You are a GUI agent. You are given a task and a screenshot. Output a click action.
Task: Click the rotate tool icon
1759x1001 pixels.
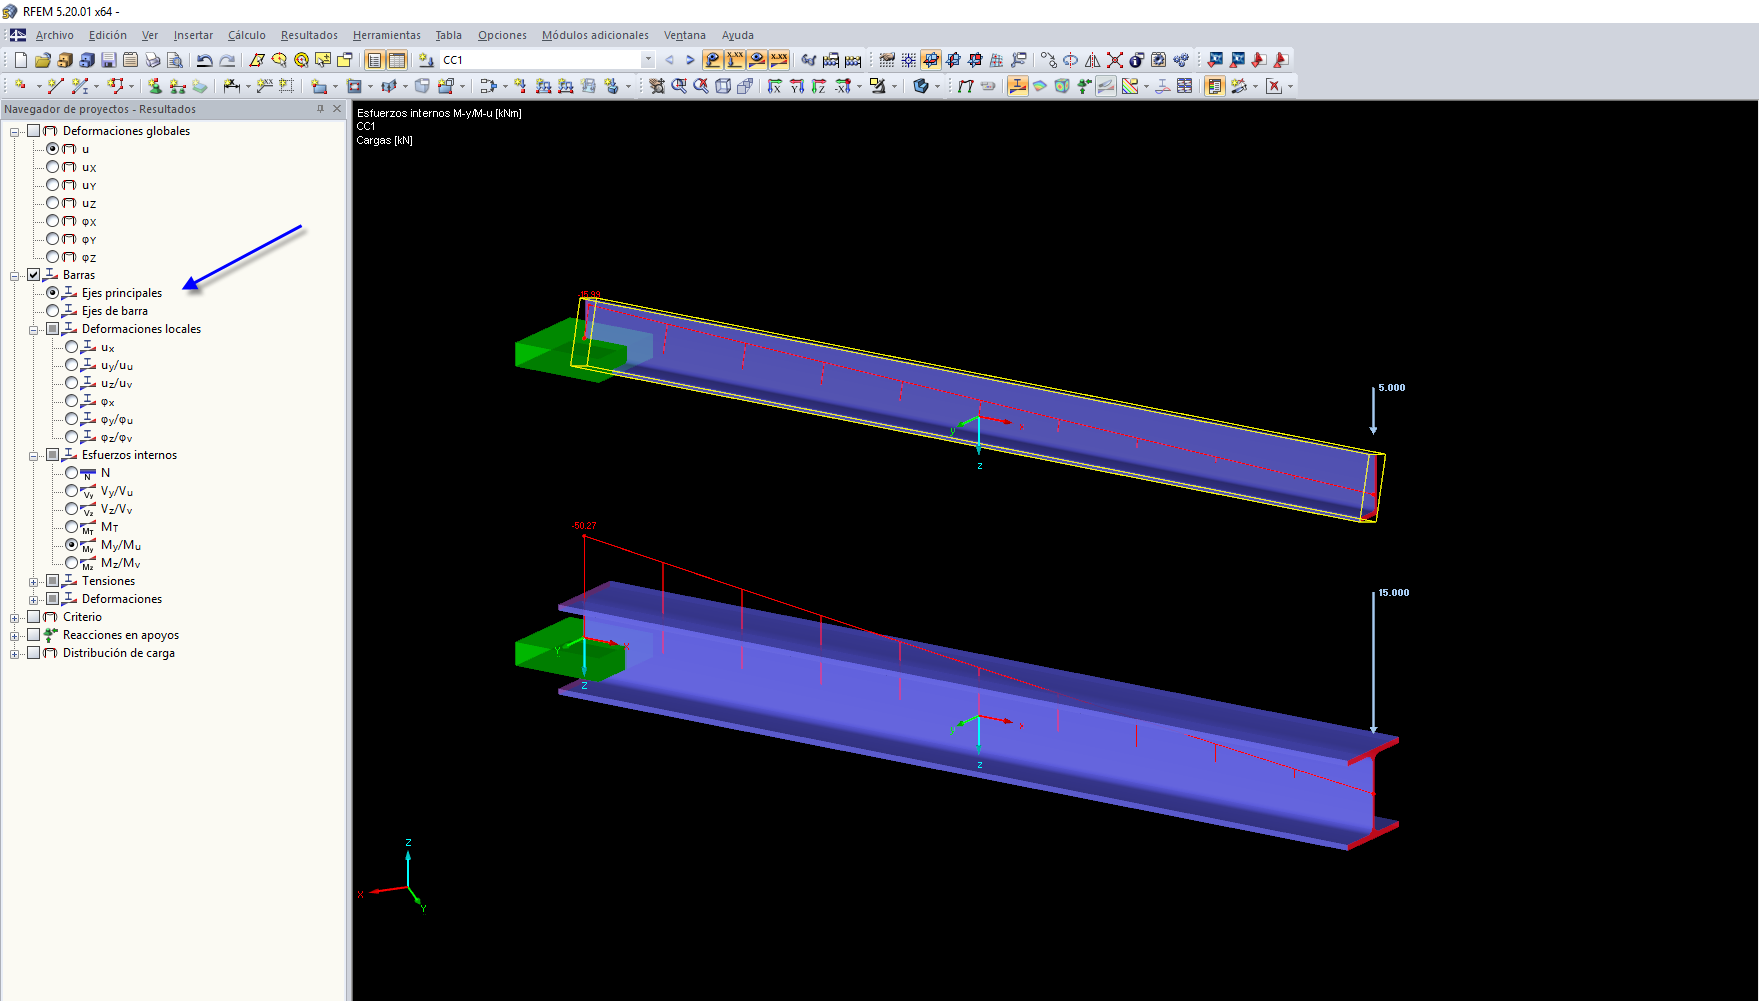(x=1070, y=60)
